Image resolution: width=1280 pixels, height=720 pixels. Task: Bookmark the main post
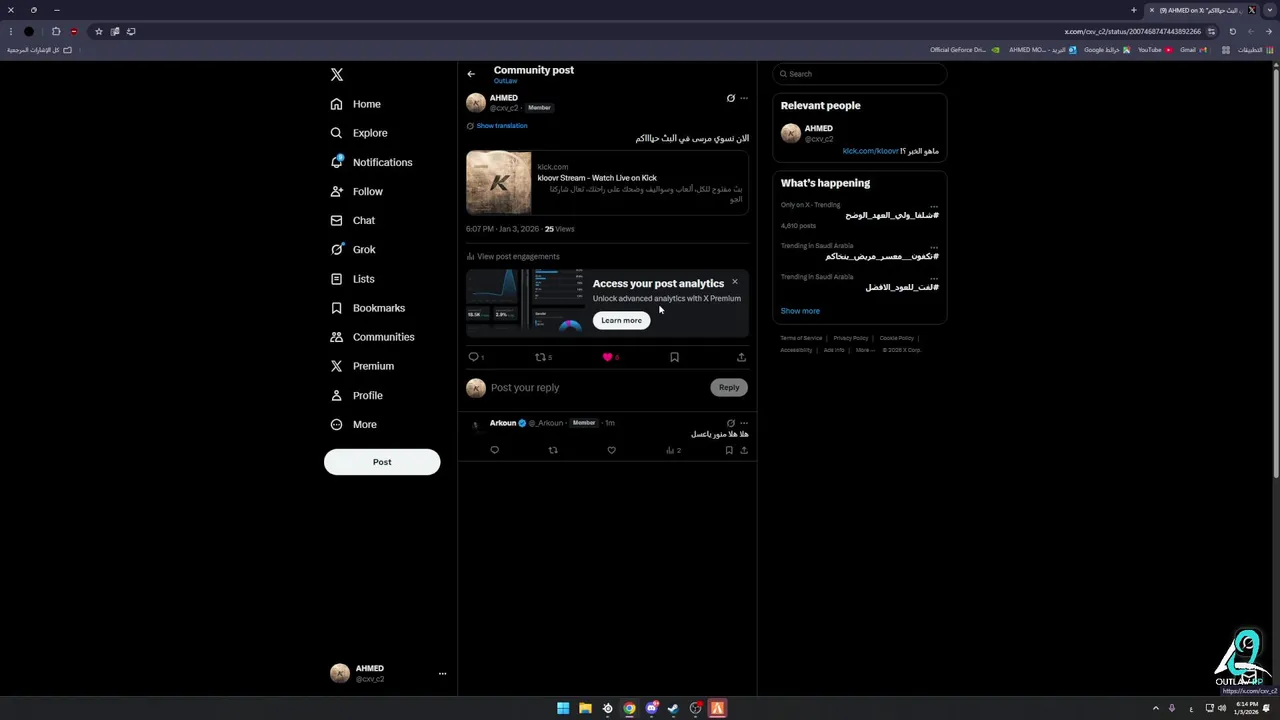674,357
